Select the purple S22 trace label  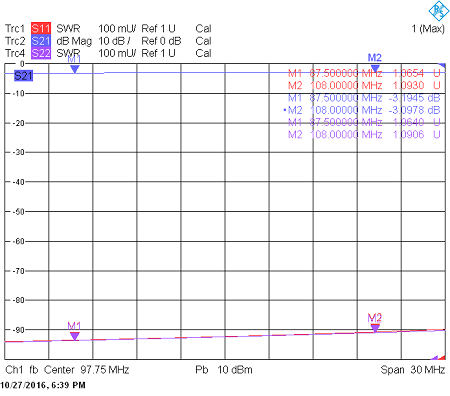coord(41,53)
